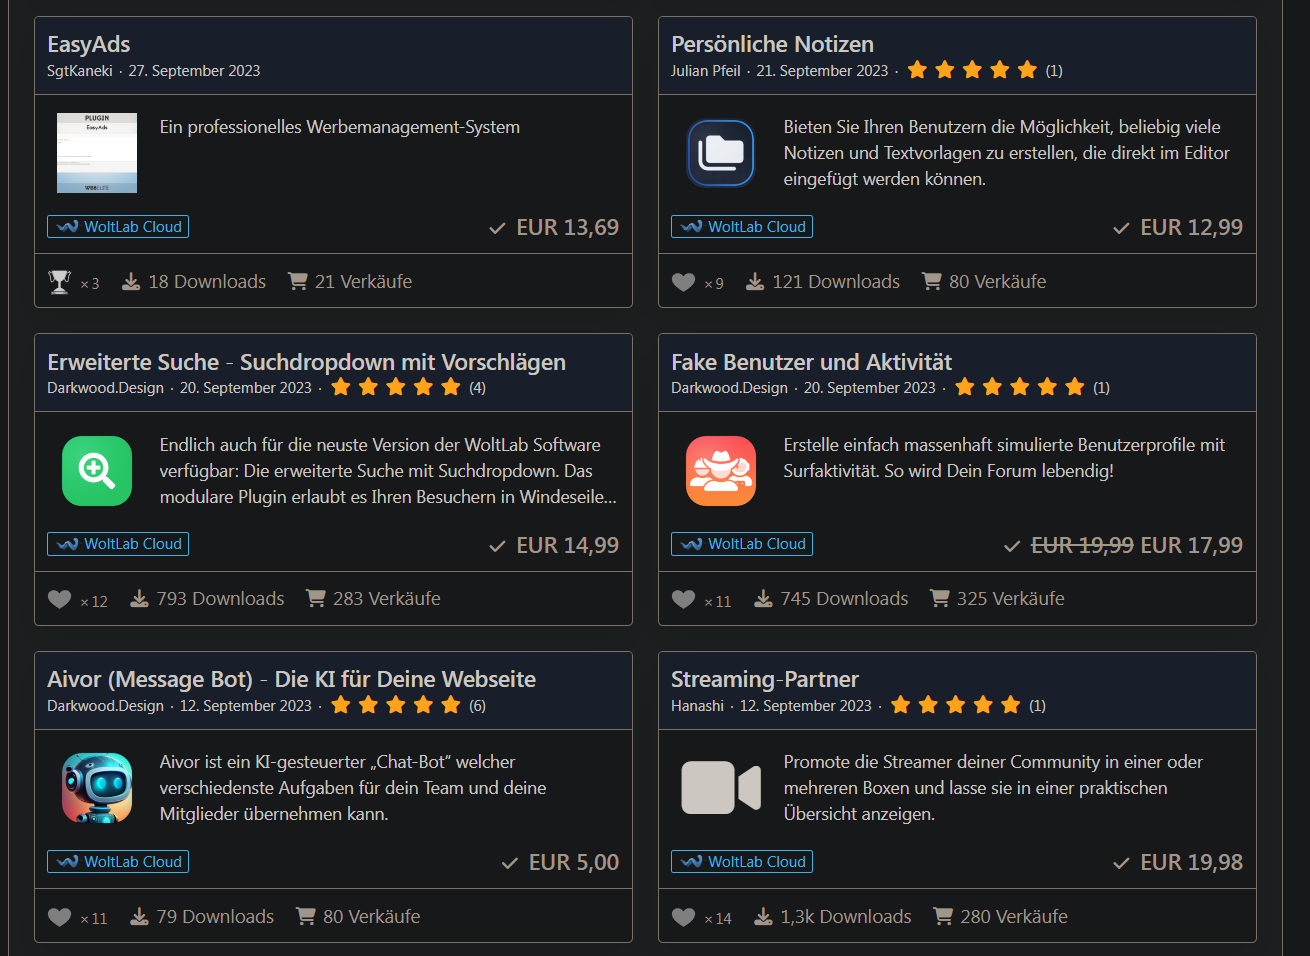Click the Fake Benutzer orange users icon
This screenshot has height=956, width=1310.
[x=720, y=470]
